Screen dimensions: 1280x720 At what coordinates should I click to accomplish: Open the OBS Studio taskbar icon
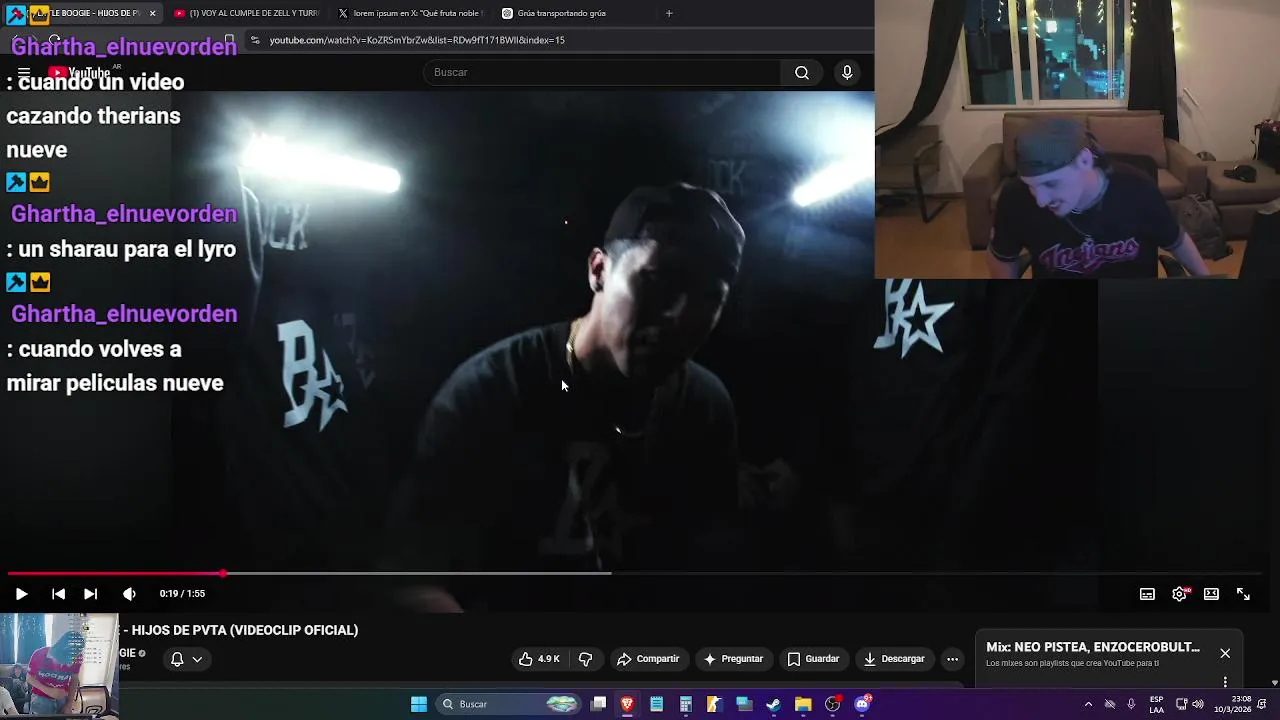click(x=832, y=704)
